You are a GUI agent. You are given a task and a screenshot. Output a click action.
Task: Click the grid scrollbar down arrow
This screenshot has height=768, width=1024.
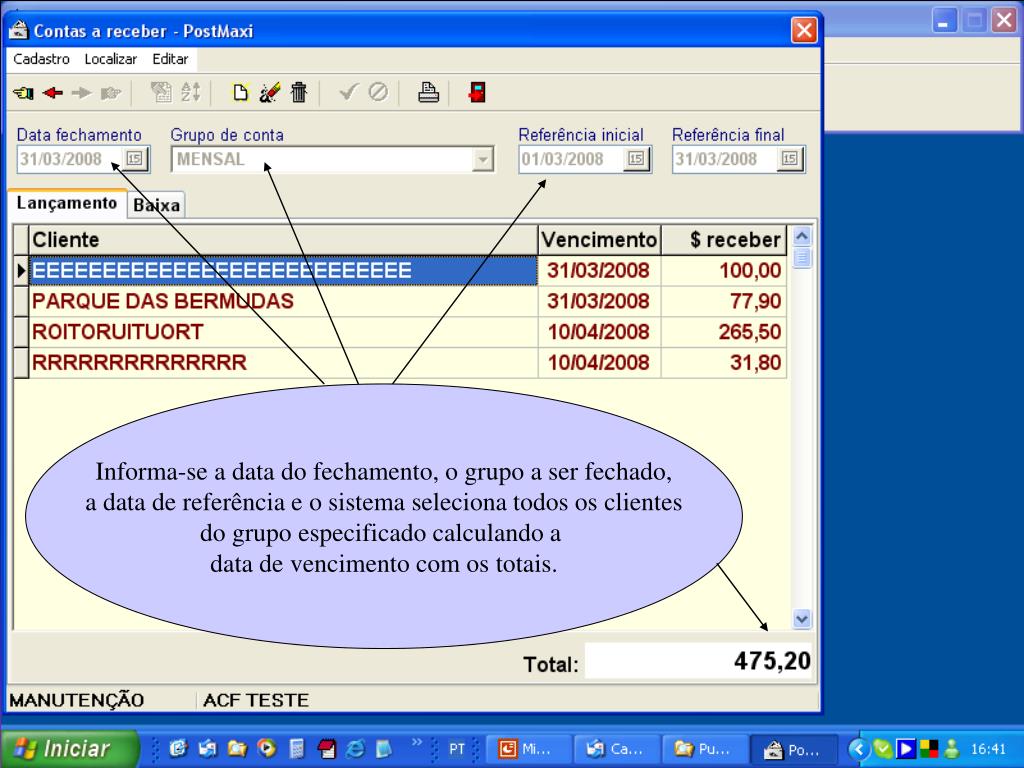point(801,618)
